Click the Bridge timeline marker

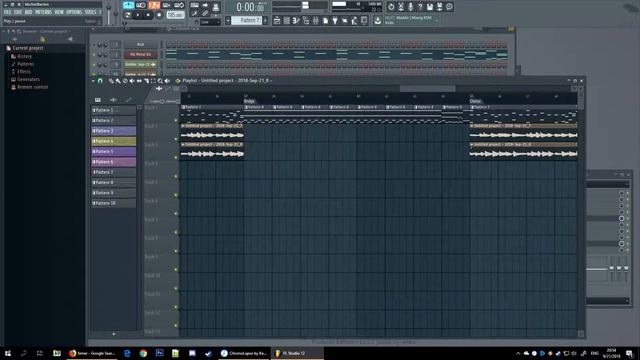click(x=249, y=101)
